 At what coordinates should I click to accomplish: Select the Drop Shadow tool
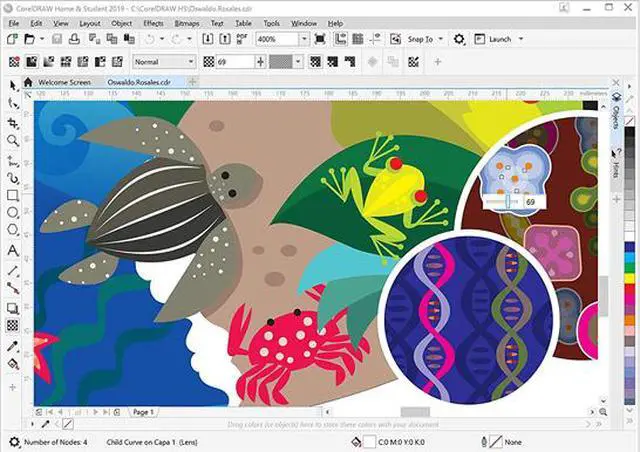13,309
